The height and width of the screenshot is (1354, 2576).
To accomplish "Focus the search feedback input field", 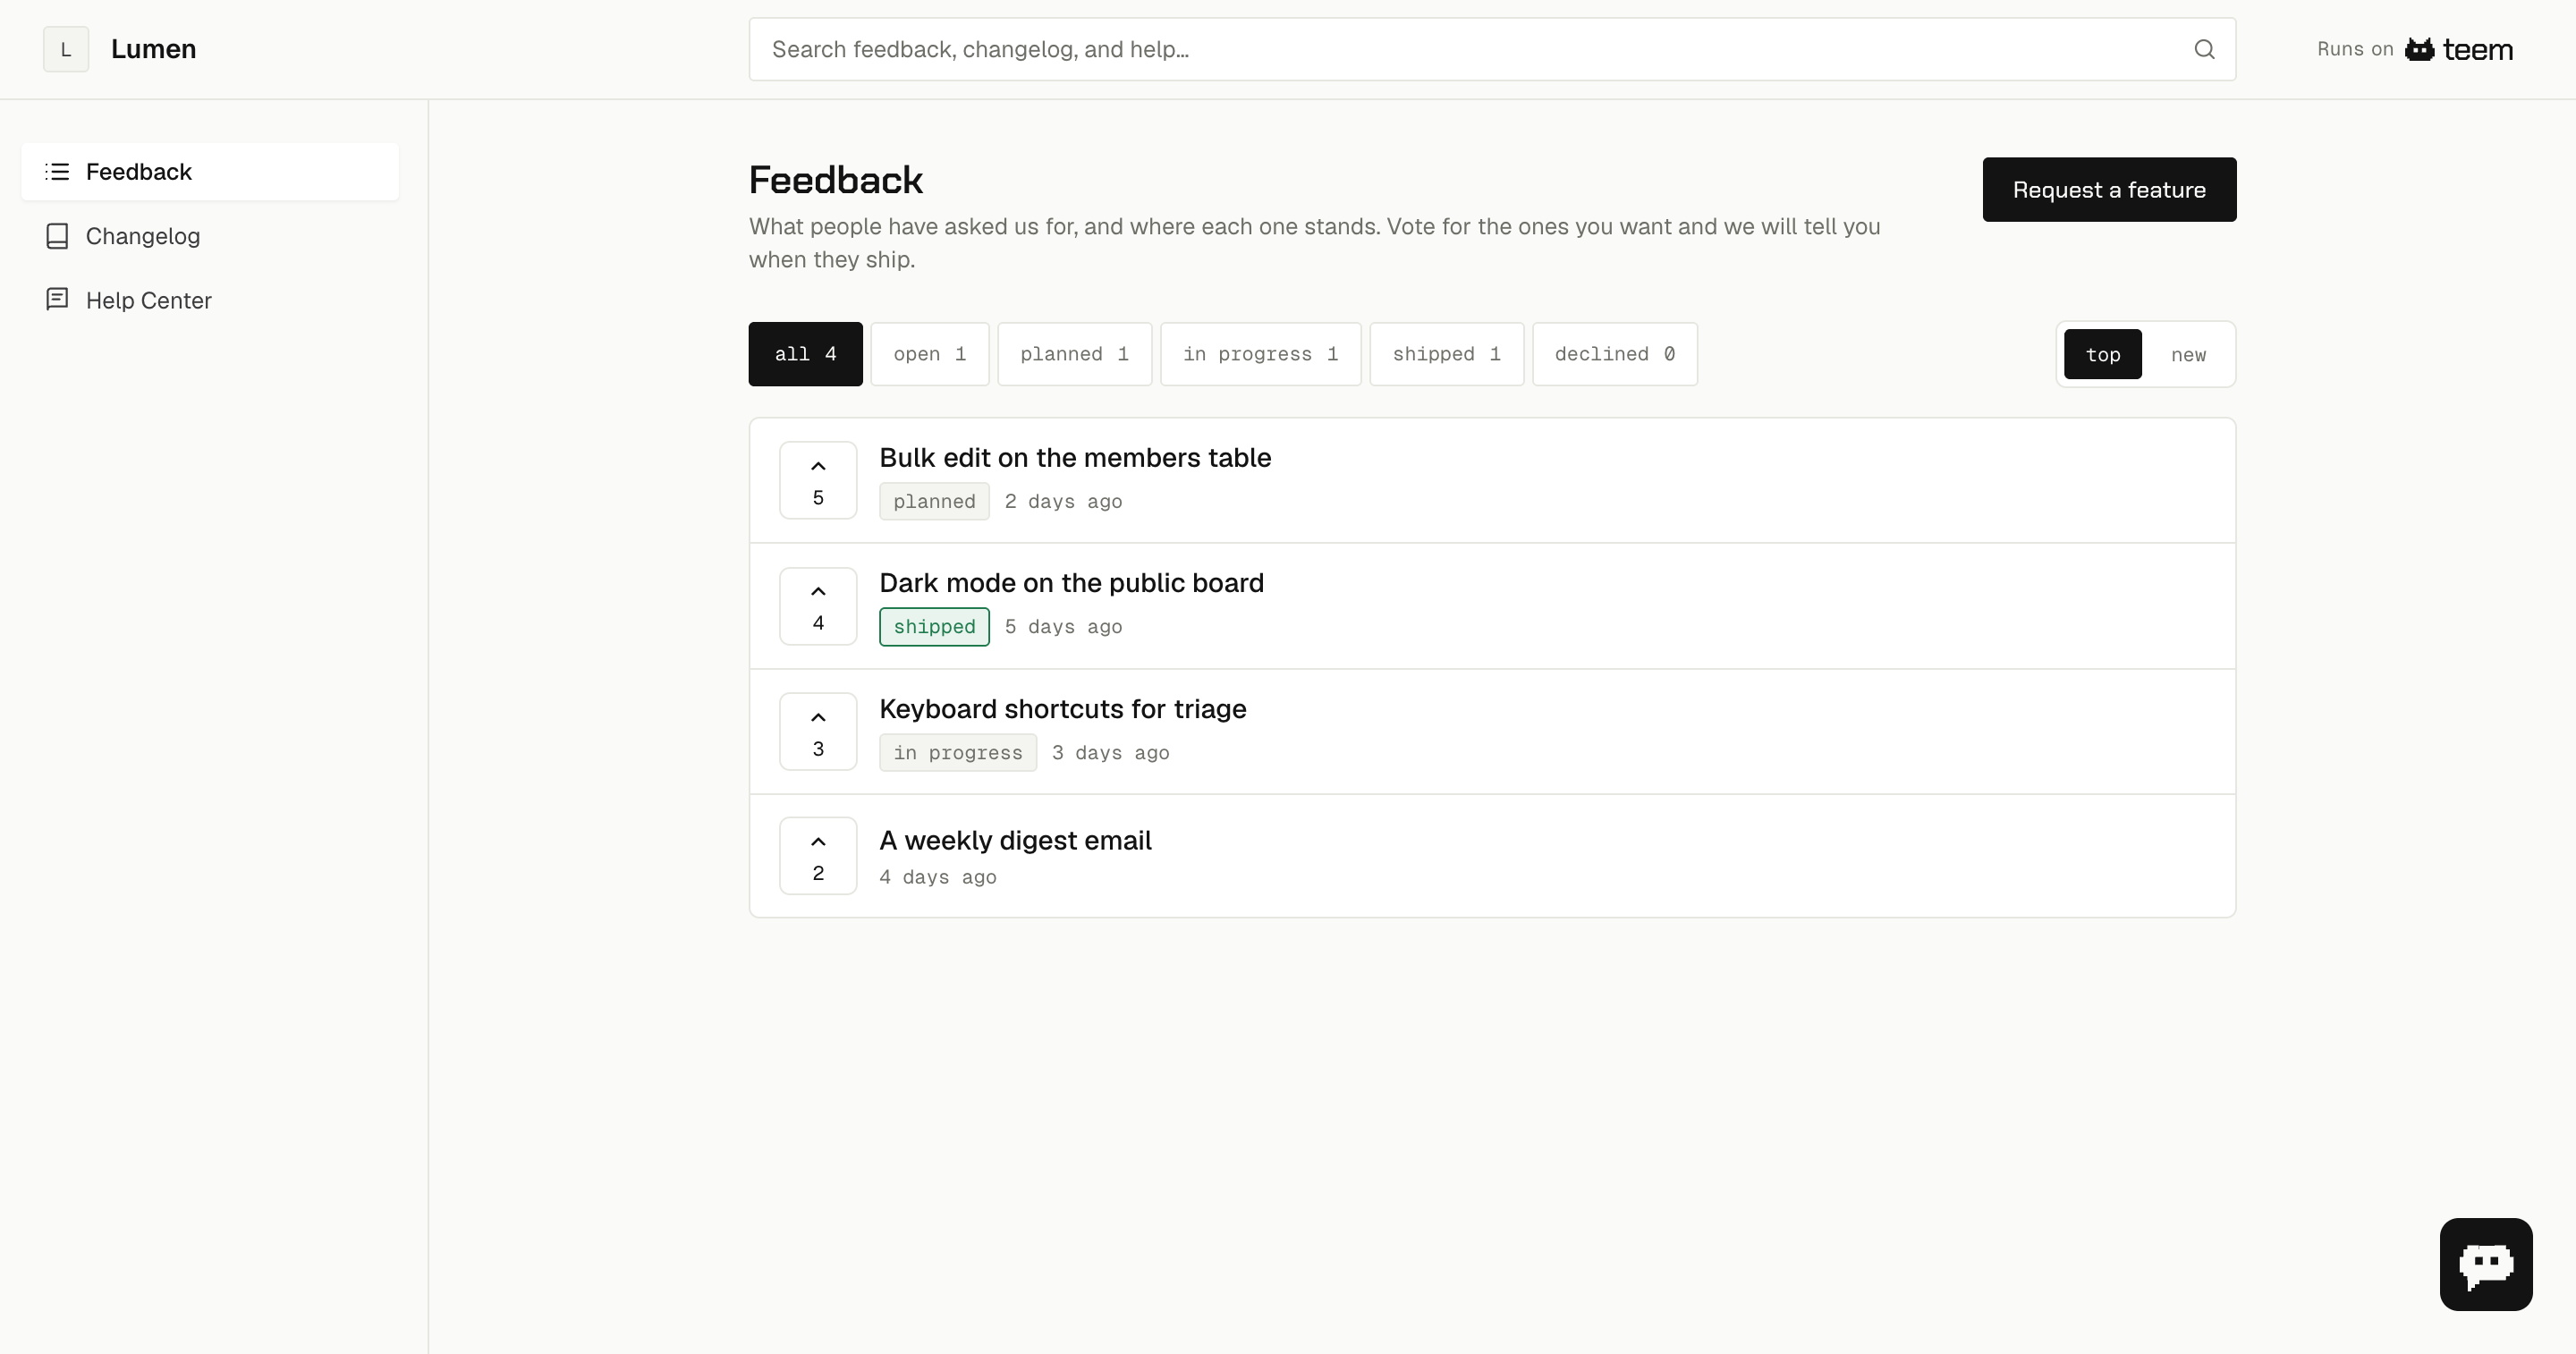I will [1492, 49].
